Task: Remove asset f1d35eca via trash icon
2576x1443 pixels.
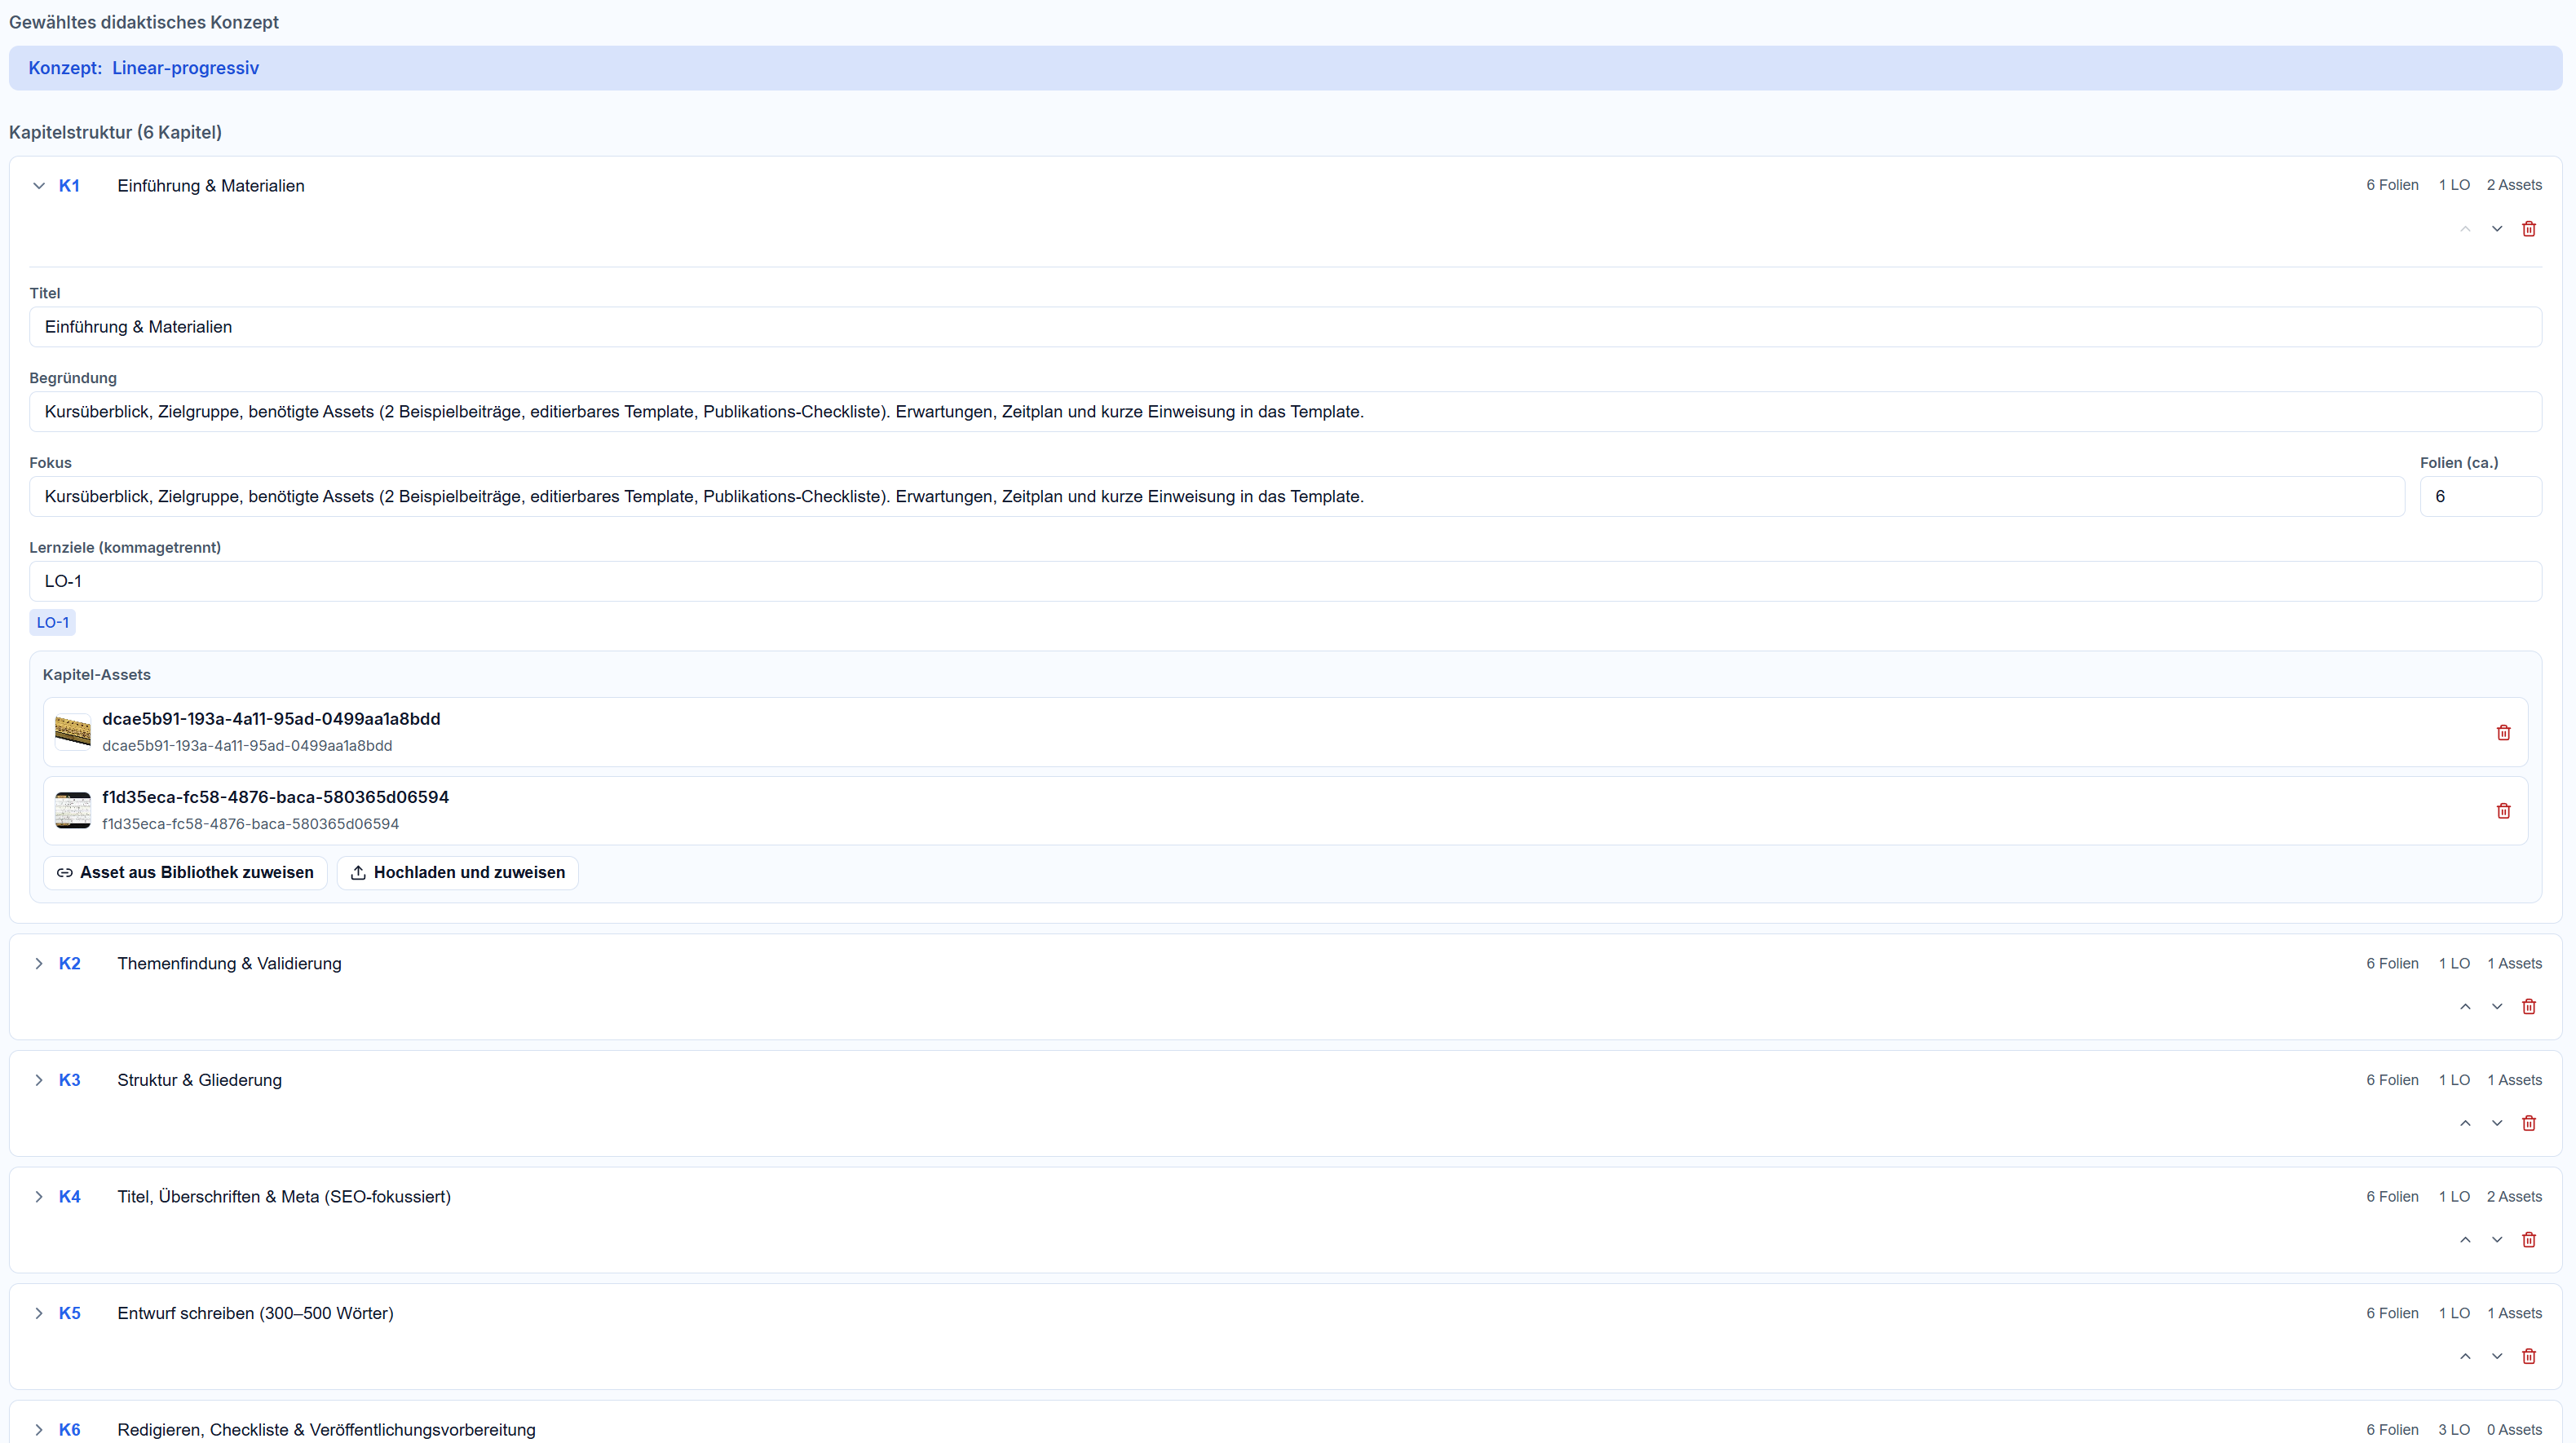Action: pos(2503,811)
